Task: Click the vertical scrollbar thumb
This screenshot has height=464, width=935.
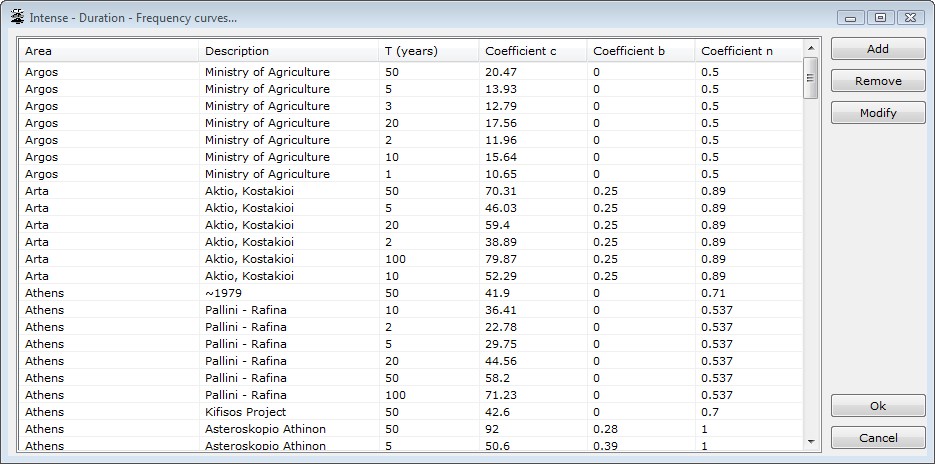Action: point(811,78)
